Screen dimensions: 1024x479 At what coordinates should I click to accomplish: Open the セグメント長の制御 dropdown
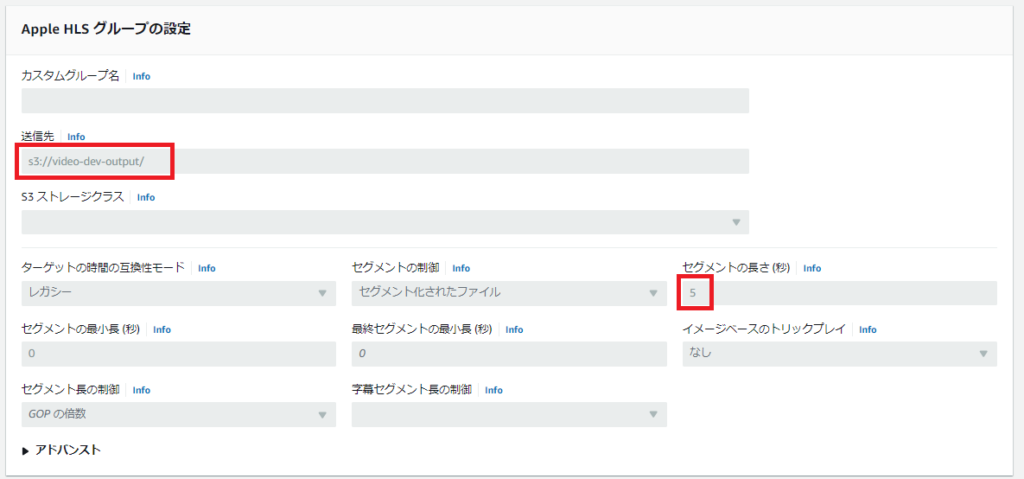point(178,414)
